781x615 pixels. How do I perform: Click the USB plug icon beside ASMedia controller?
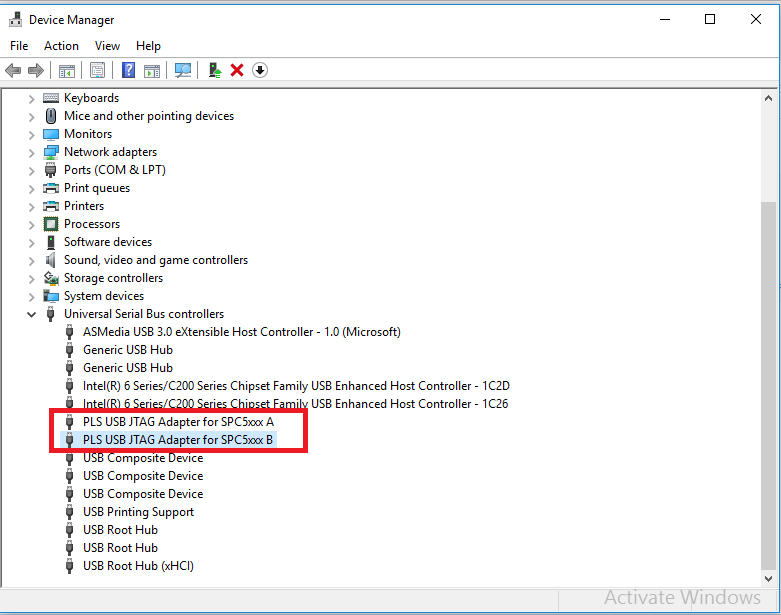click(70, 332)
